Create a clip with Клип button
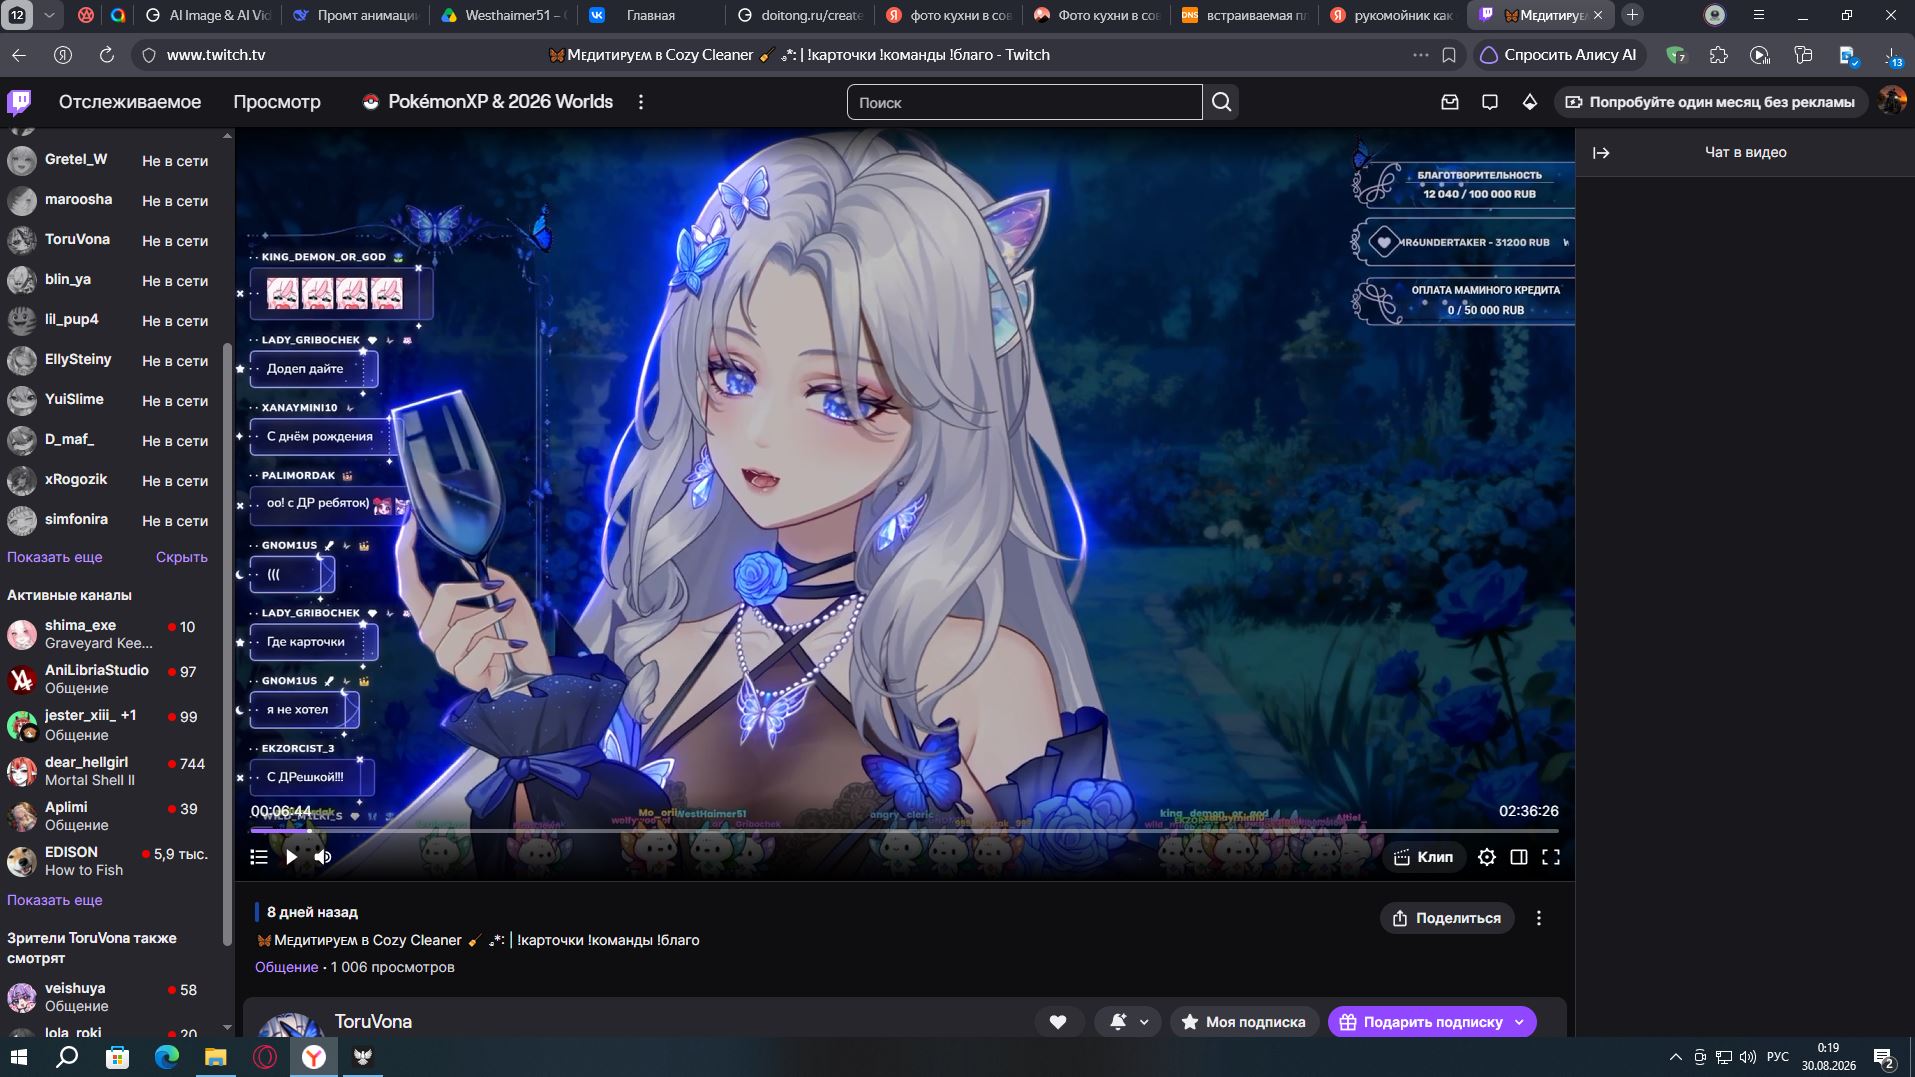Screen dimensions: 1915x1077 1423,857
